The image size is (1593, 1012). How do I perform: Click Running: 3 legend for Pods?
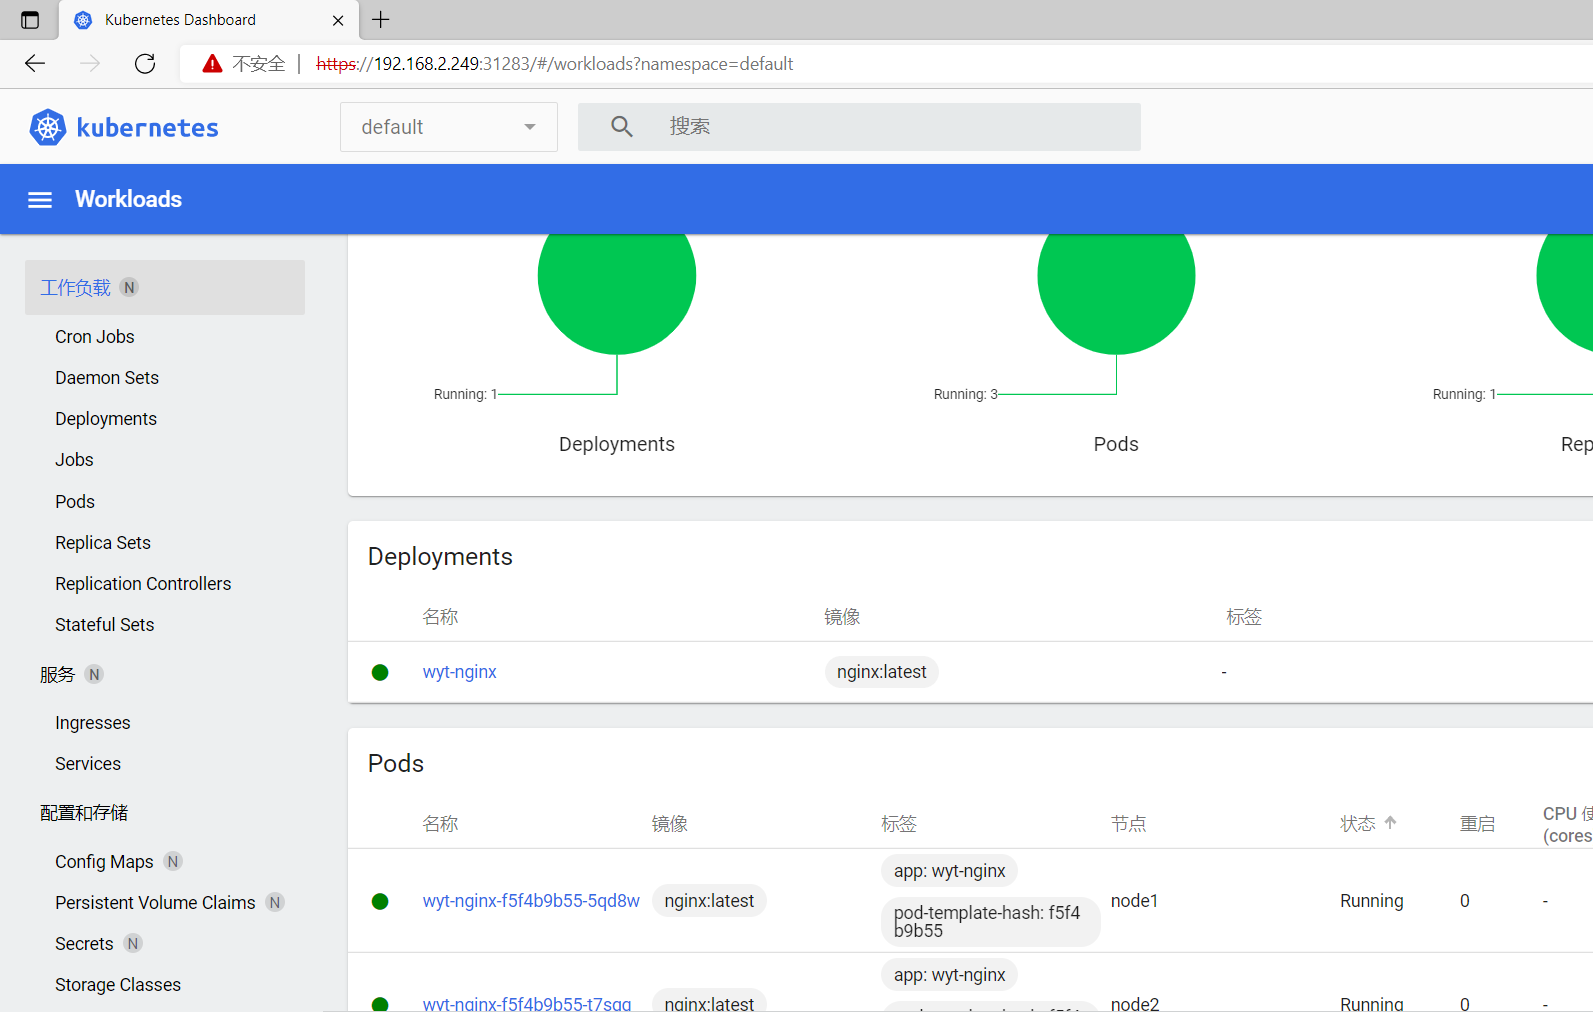tap(966, 394)
